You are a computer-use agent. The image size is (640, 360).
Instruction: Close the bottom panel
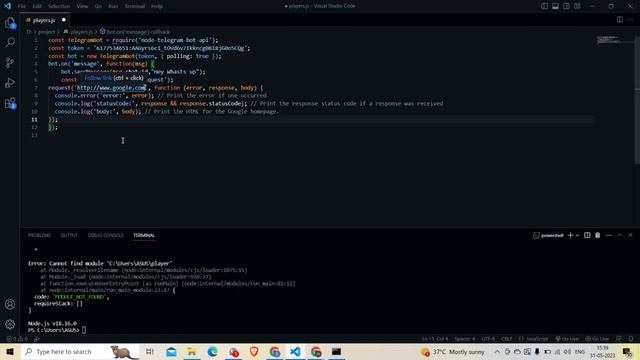[630, 235]
